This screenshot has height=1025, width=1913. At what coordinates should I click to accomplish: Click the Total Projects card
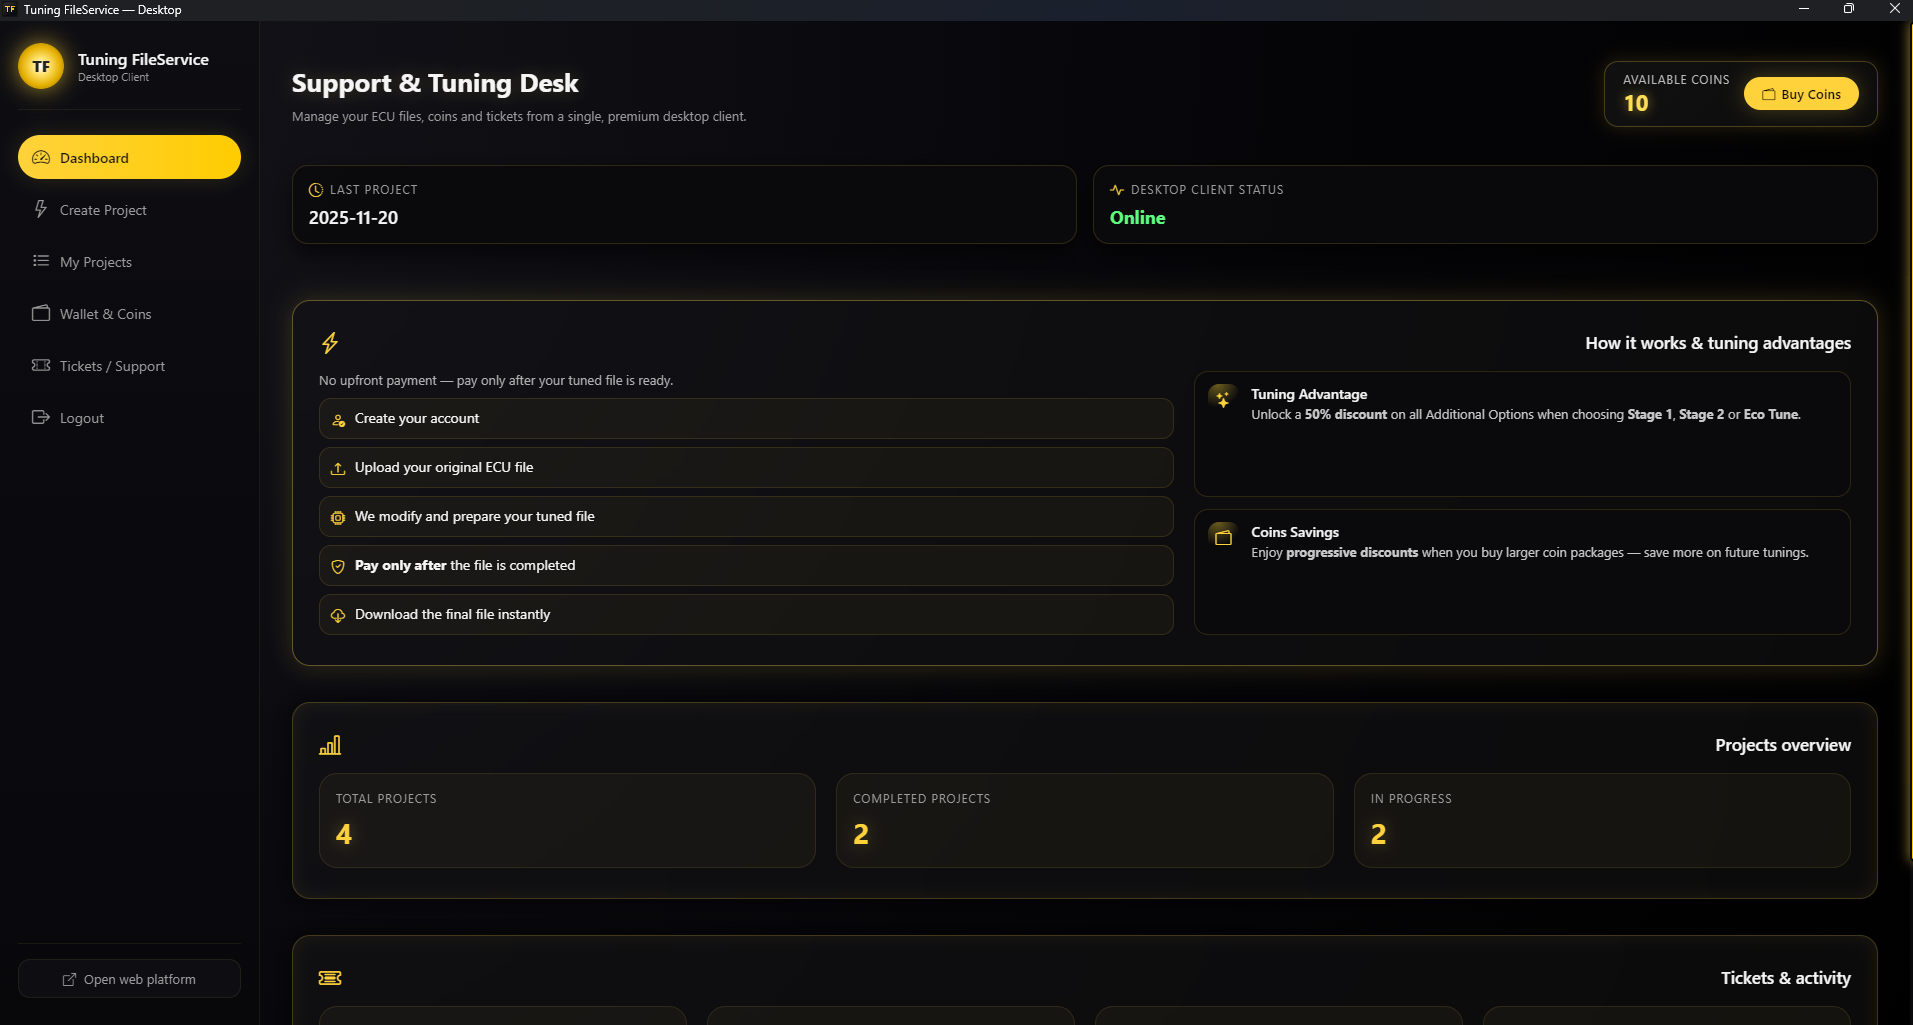click(x=567, y=820)
